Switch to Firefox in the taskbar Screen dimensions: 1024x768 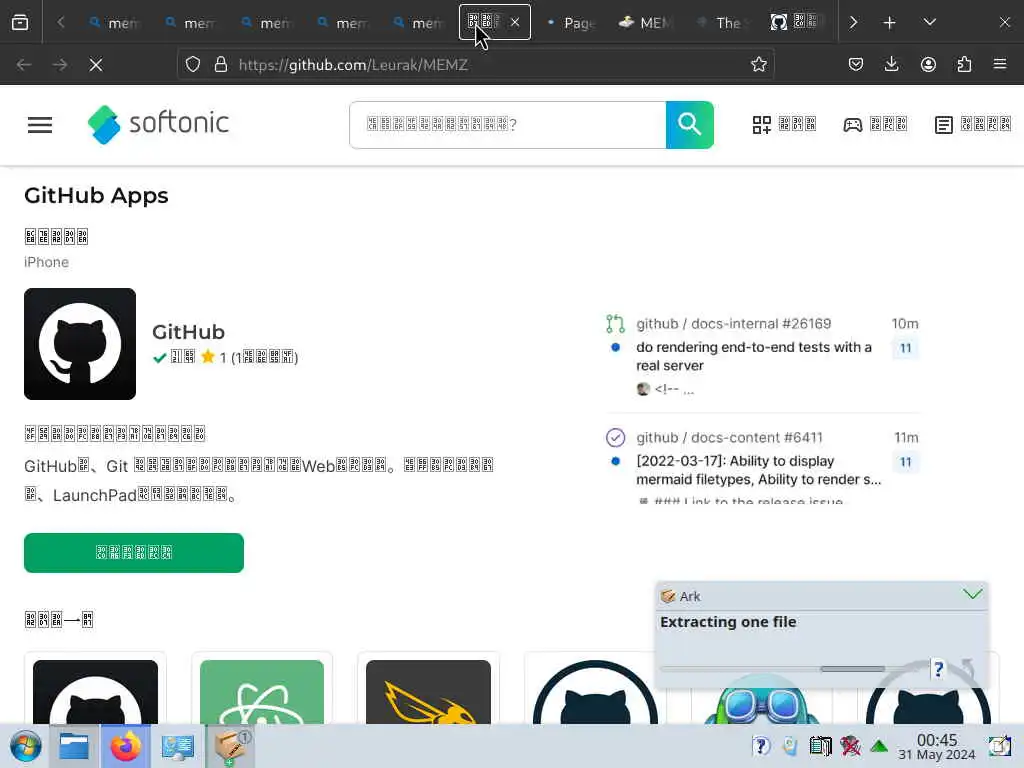(125, 746)
